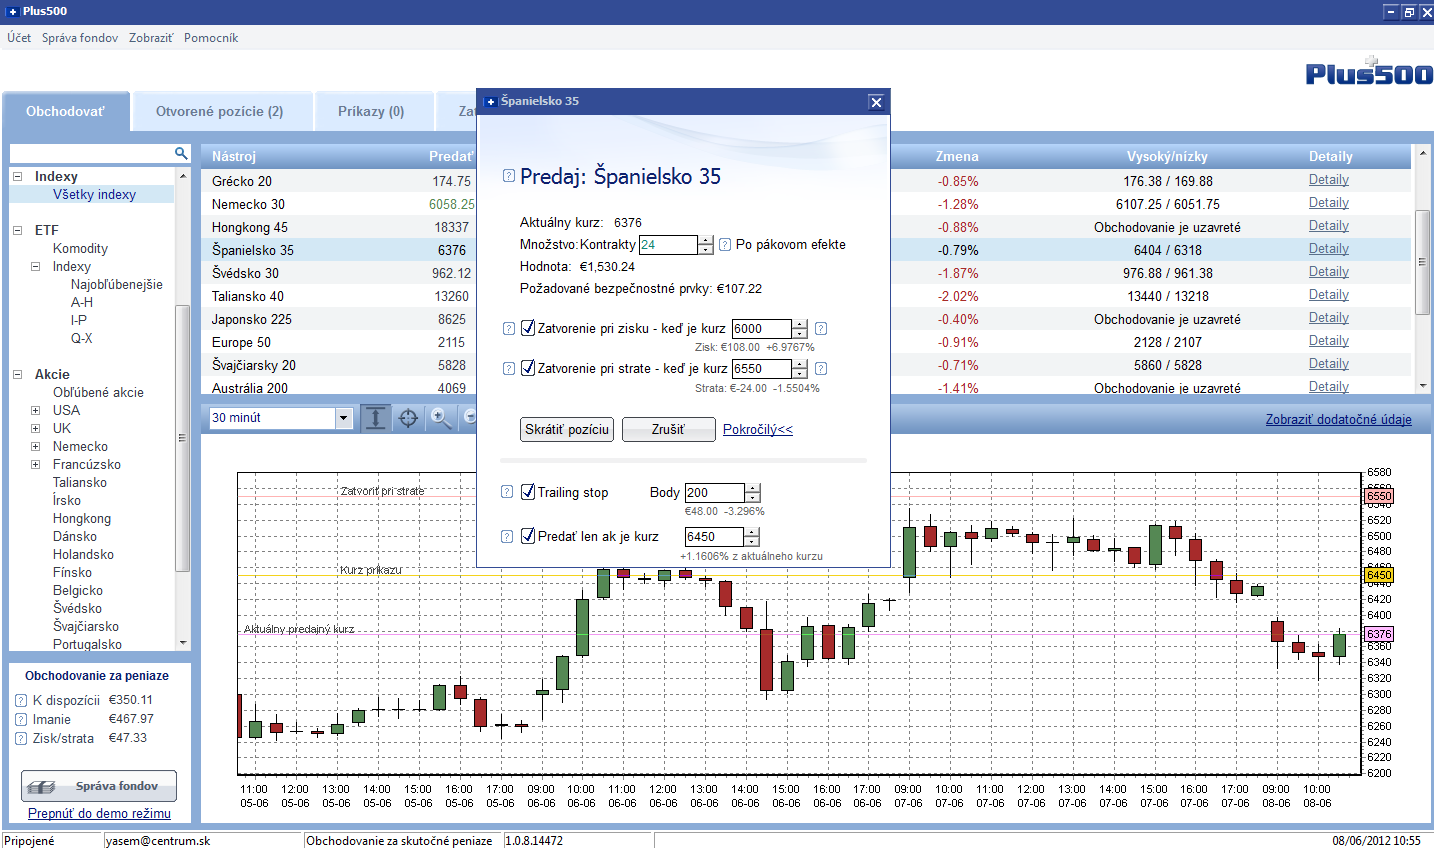Select Všetky indexy in the sidebar

(x=94, y=195)
